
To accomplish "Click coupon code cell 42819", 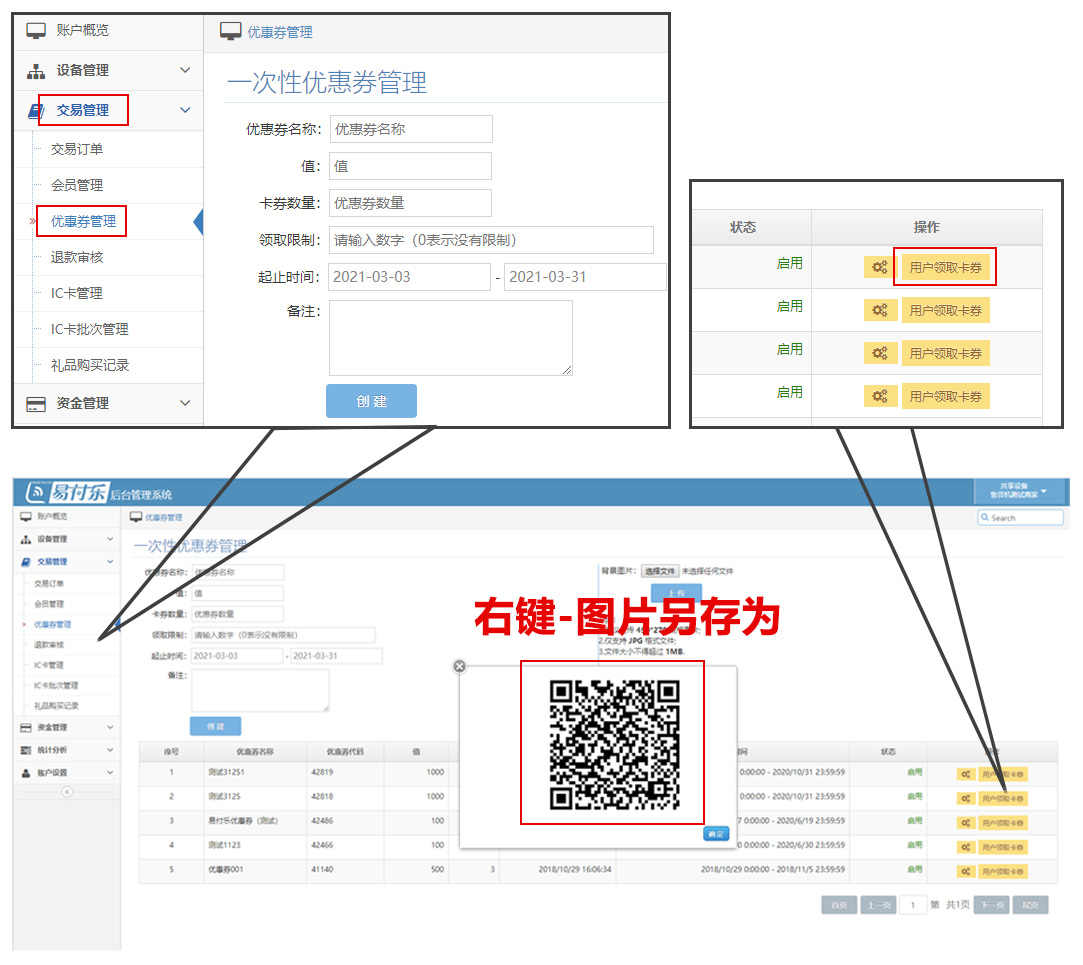I will 322,772.
